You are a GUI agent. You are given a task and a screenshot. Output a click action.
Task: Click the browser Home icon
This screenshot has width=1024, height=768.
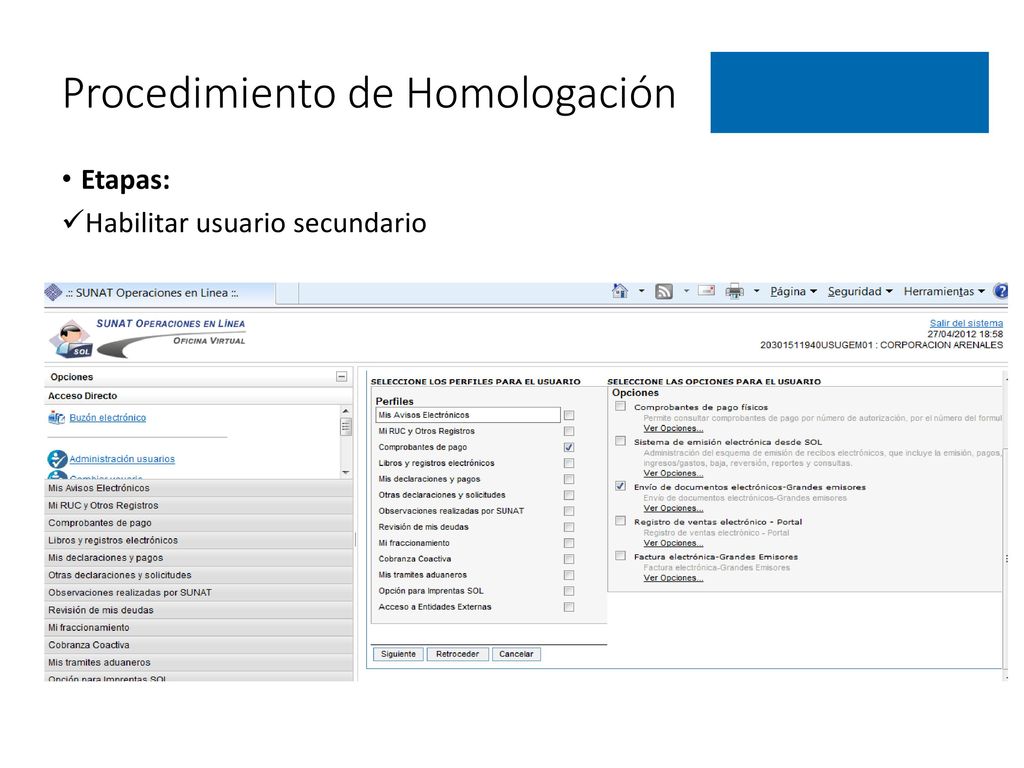620,291
